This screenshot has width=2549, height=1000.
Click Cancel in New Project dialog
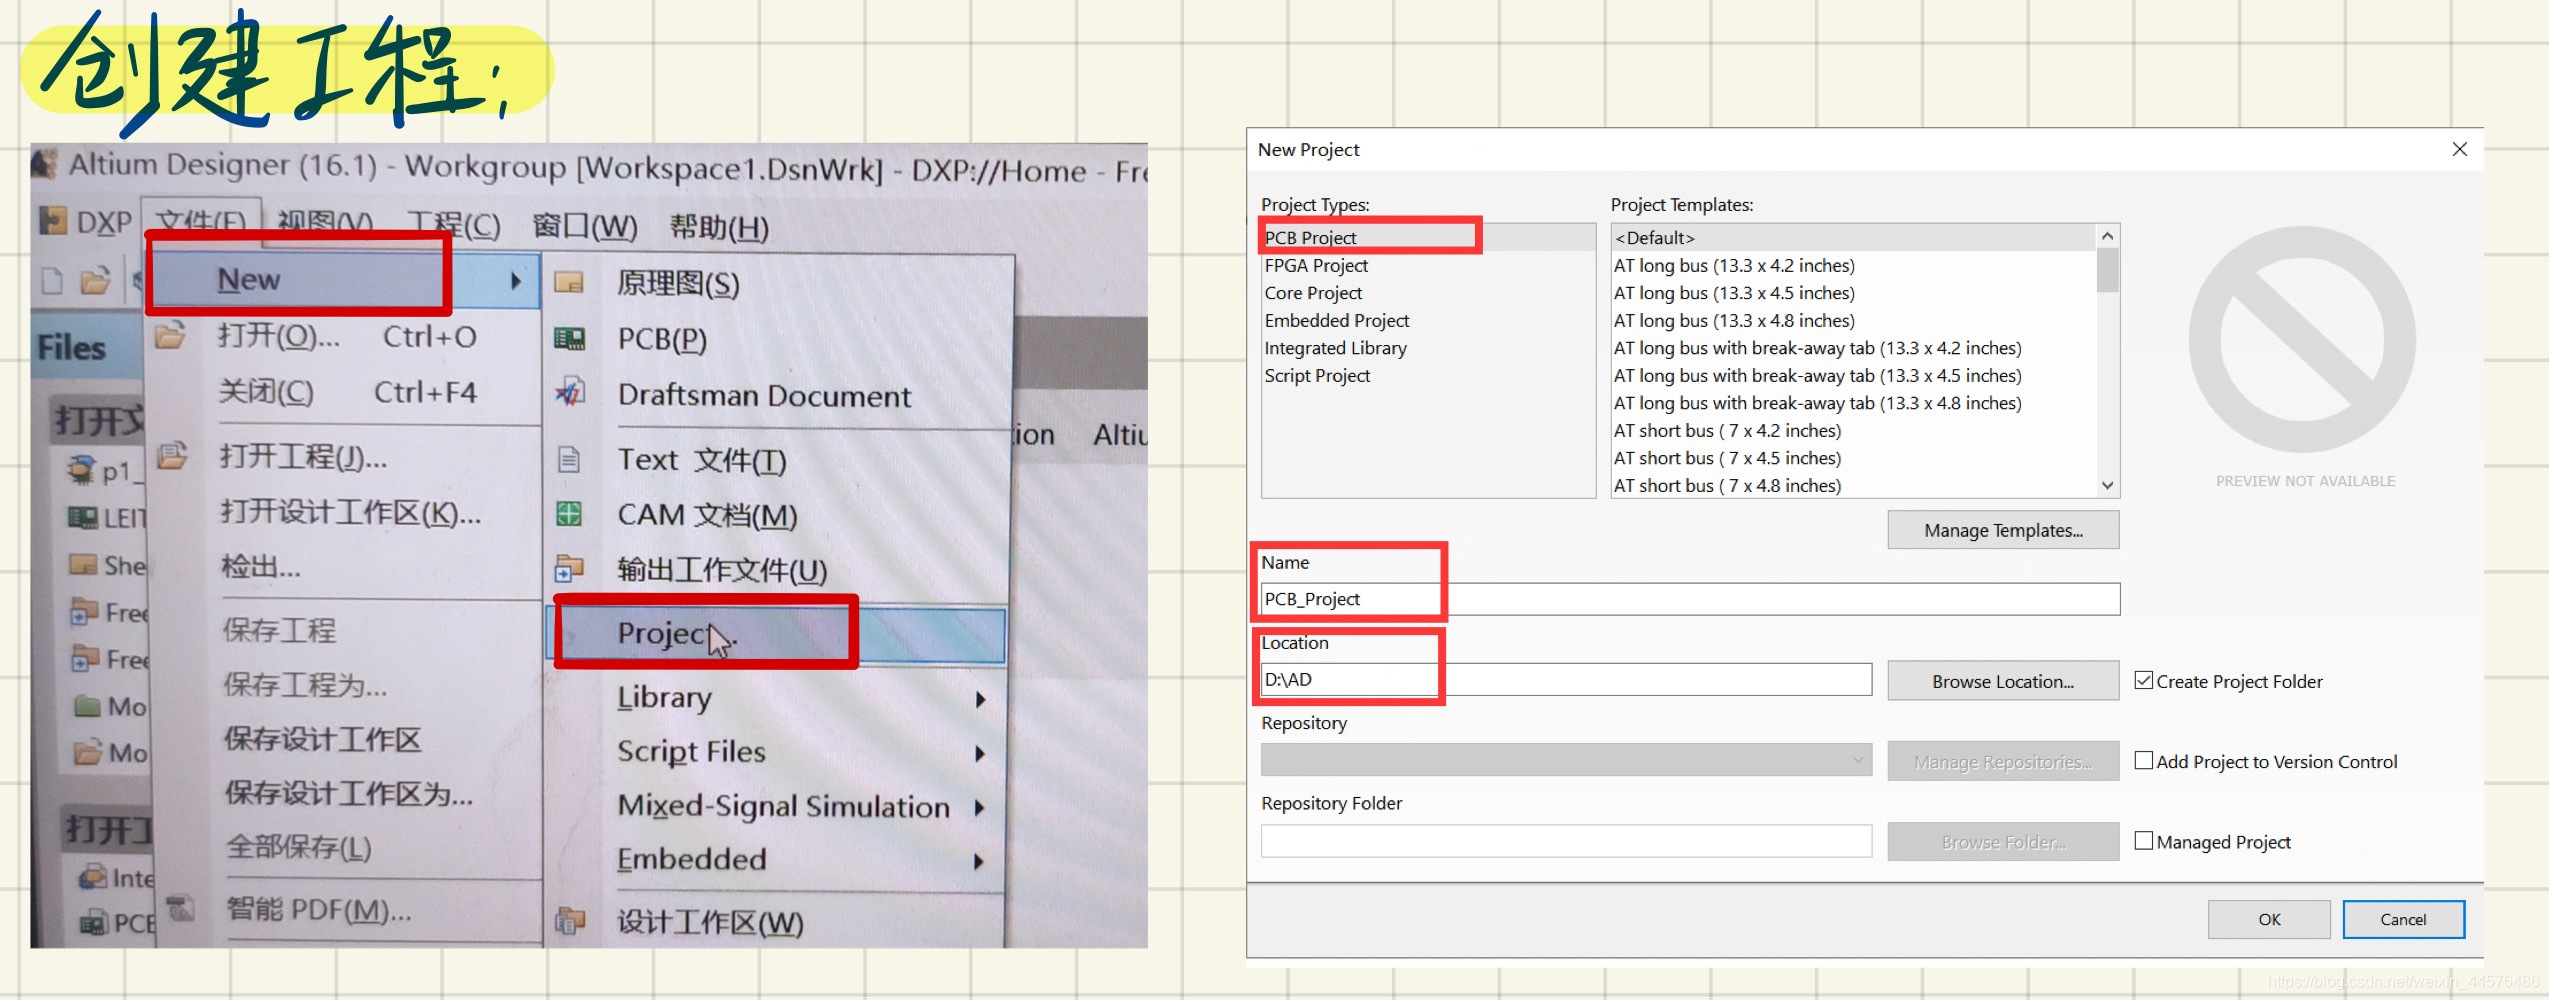tap(2403, 919)
